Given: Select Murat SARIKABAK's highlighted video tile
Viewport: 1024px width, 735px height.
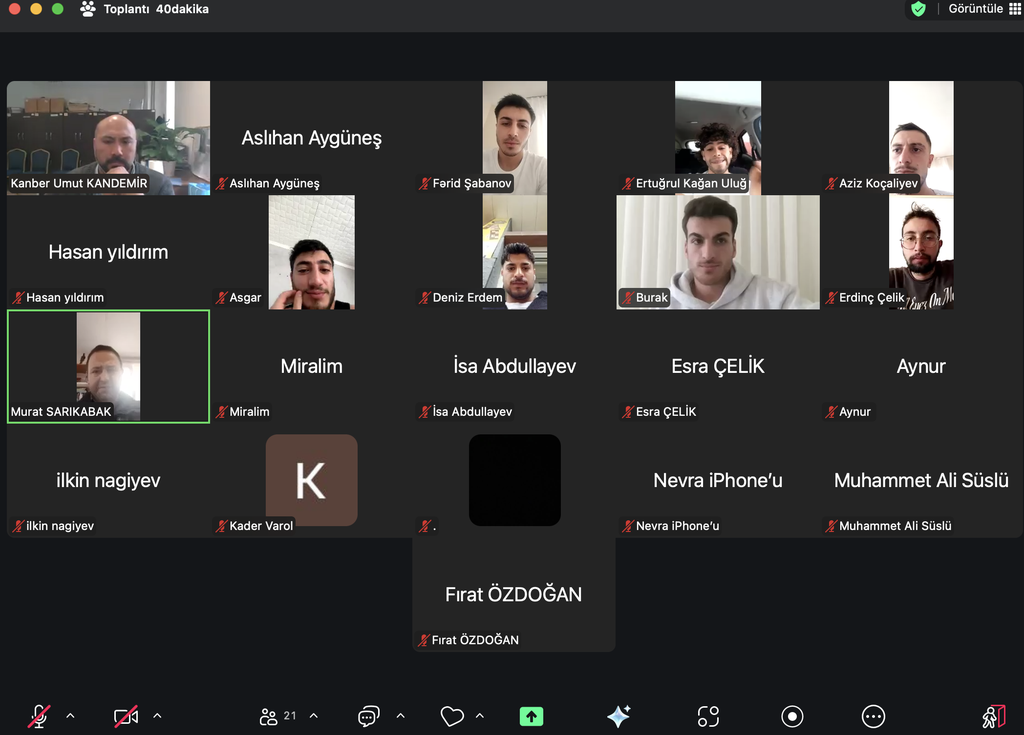Looking at the screenshot, I should tap(108, 366).
